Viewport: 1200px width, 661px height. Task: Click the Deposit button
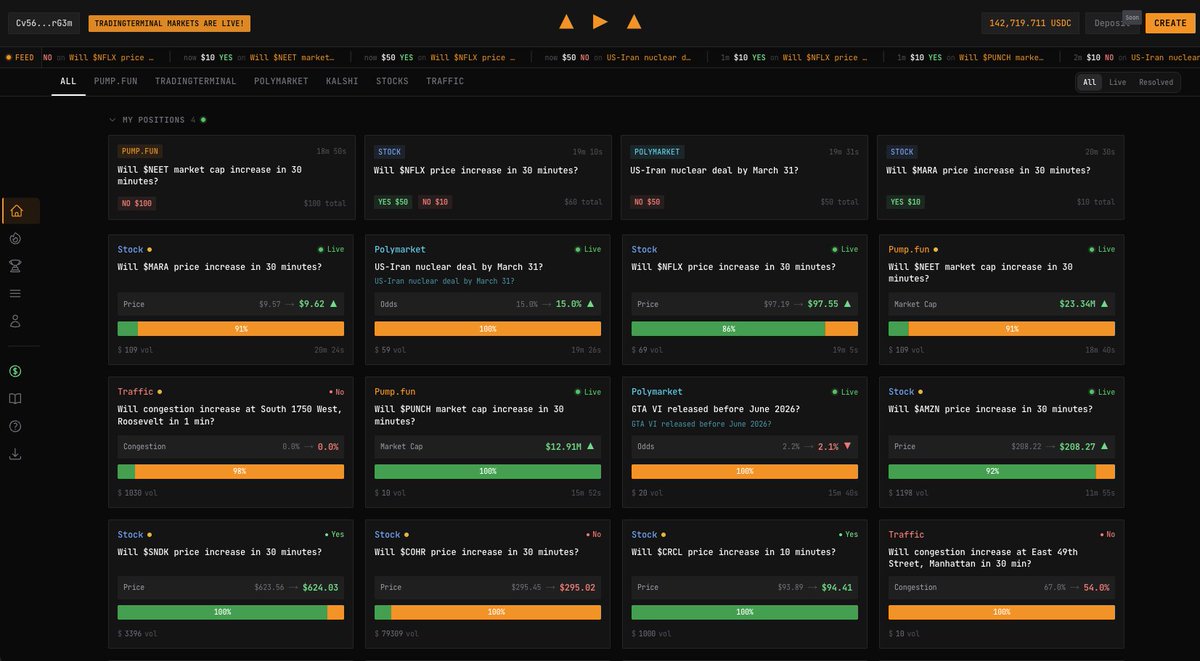(x=1113, y=23)
